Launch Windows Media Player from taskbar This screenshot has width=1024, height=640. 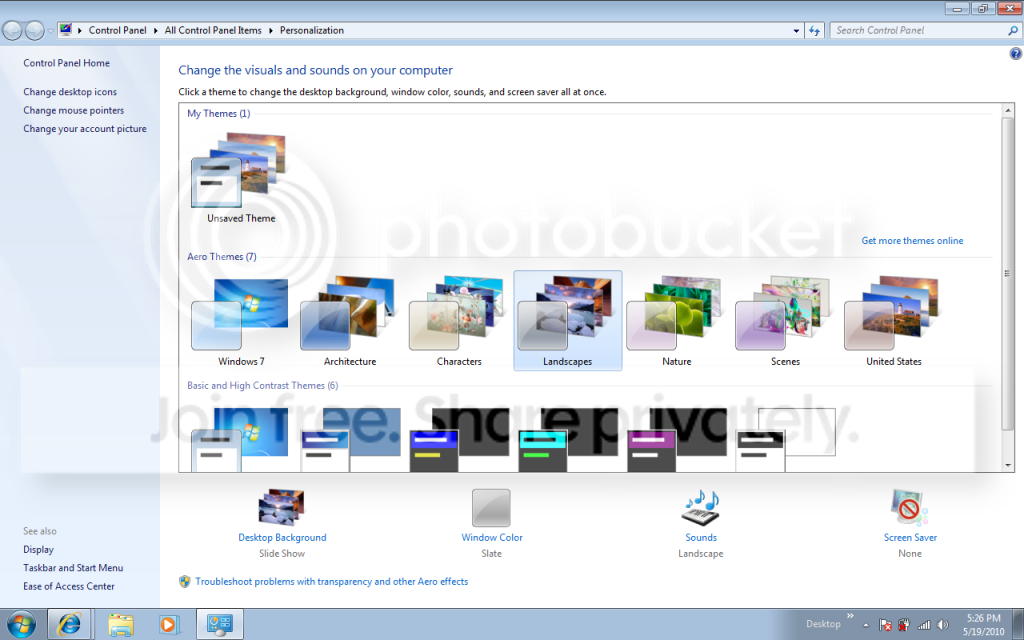pyautogui.click(x=169, y=625)
